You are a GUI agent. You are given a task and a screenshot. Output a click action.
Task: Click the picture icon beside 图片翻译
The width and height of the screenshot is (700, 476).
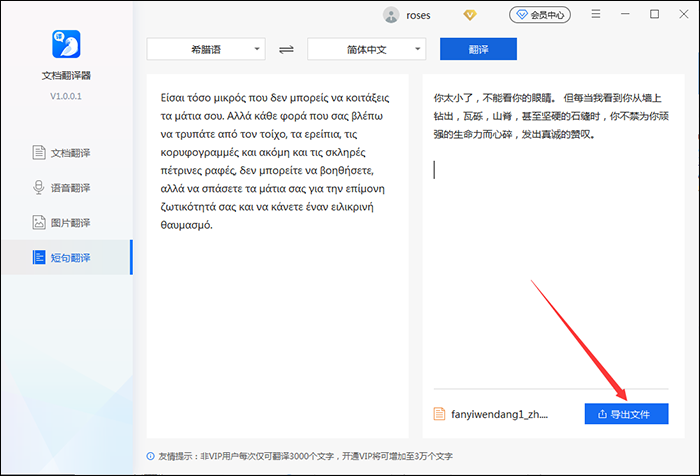pyautogui.click(x=39, y=222)
